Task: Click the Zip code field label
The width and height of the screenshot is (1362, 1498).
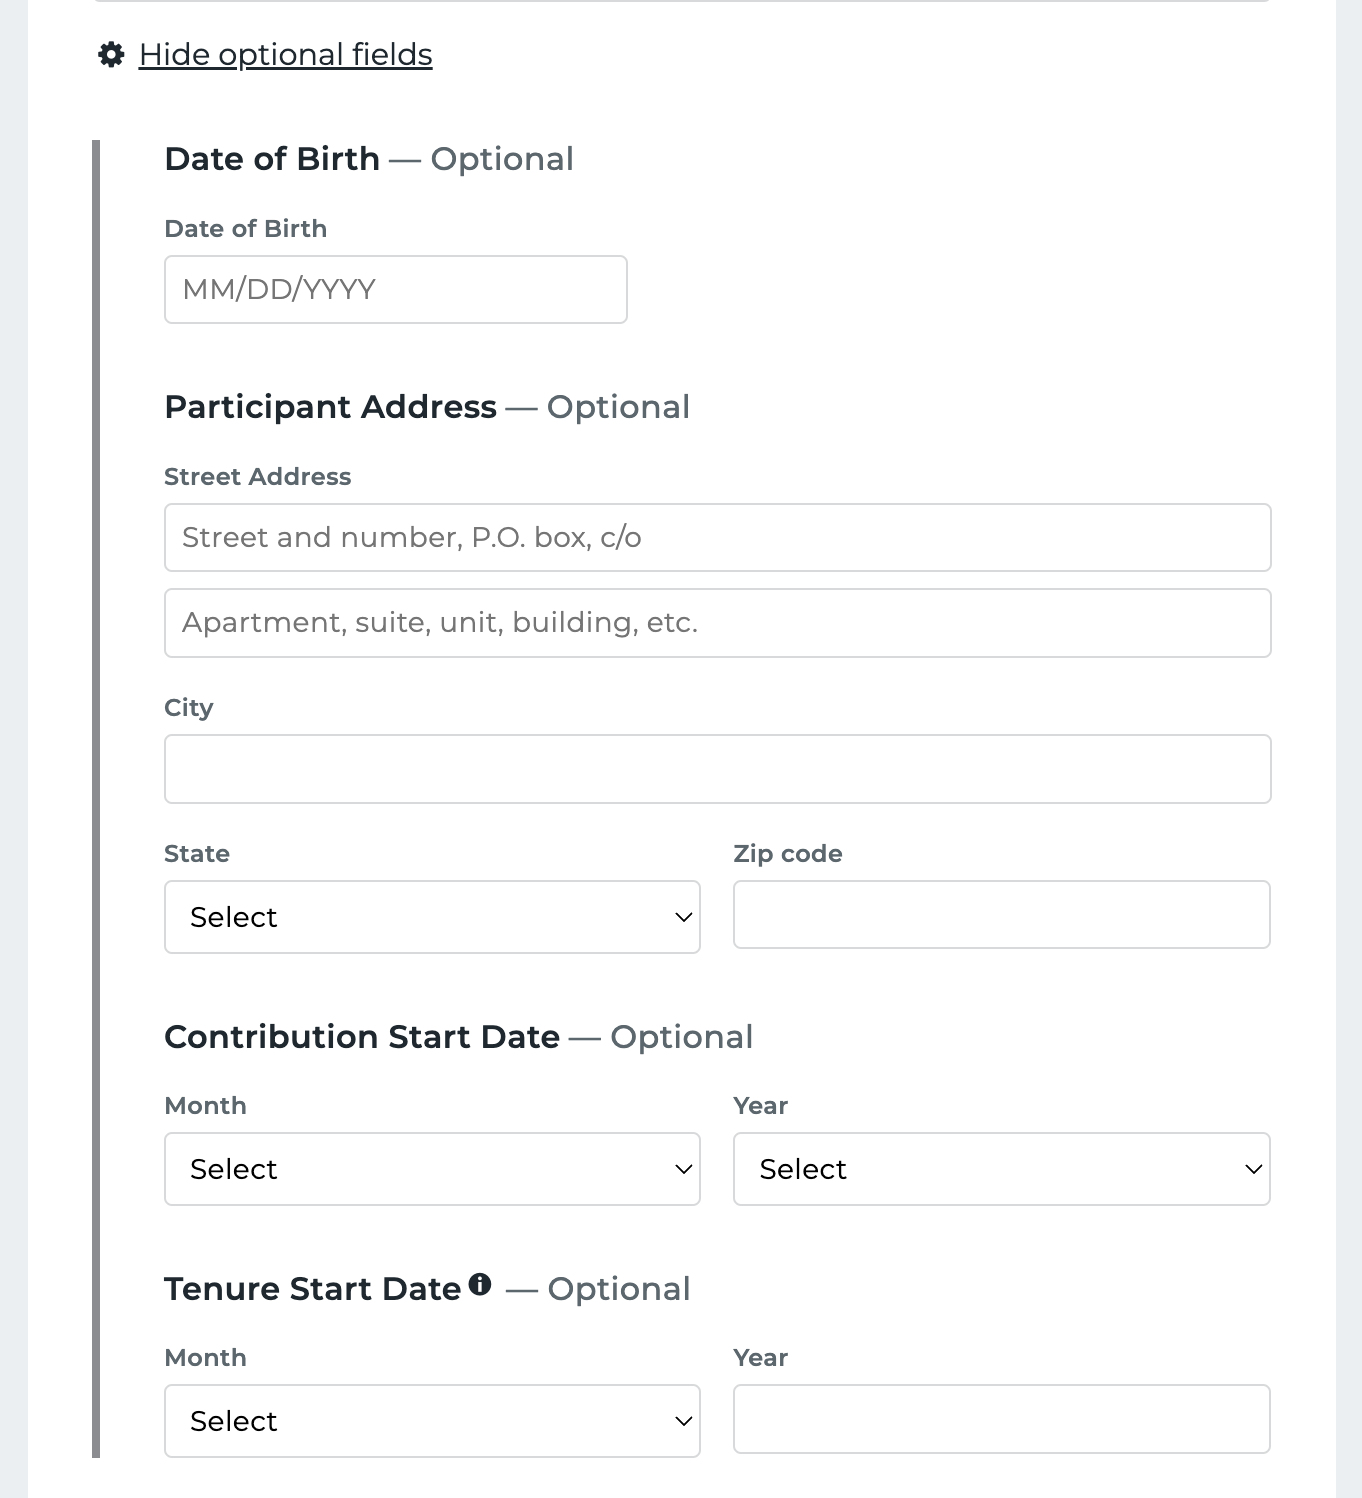Action: (x=788, y=854)
